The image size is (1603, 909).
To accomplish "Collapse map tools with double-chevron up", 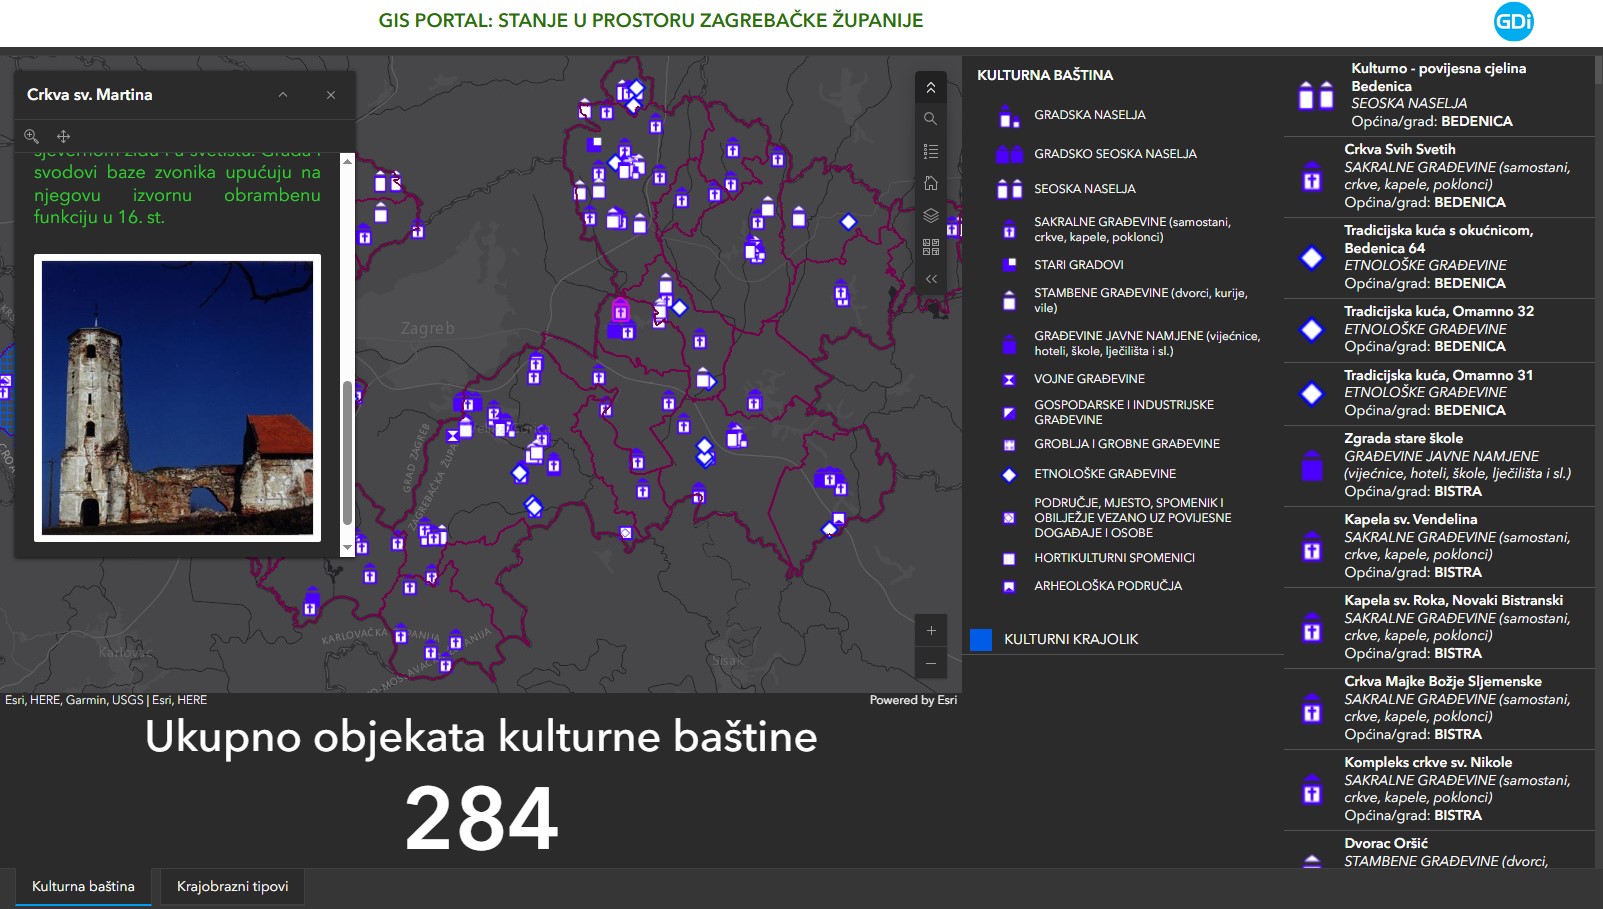I will (930, 88).
